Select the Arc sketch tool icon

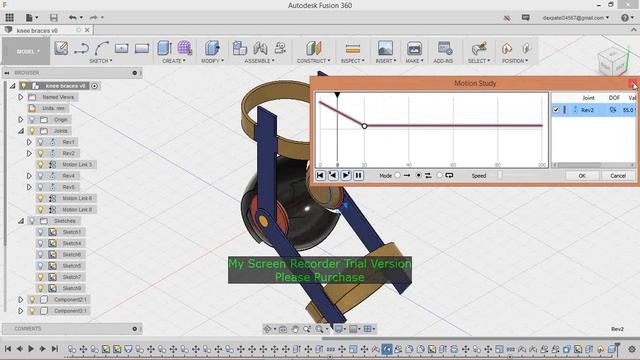click(x=102, y=48)
